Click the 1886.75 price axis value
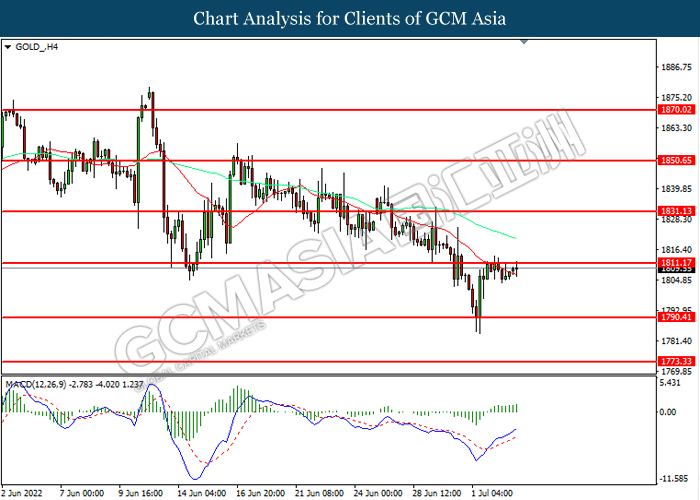 (x=676, y=67)
